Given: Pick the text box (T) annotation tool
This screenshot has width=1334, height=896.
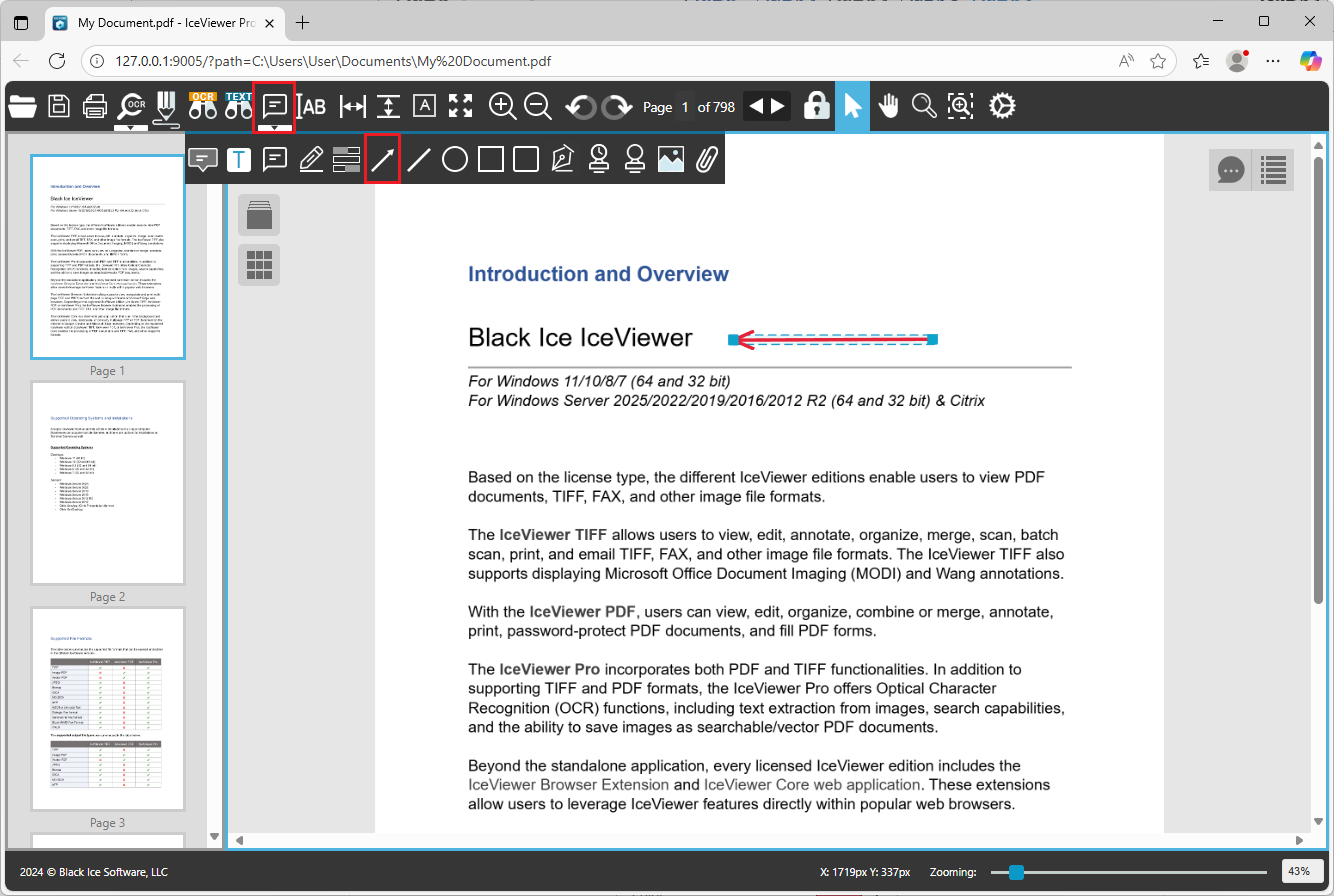Looking at the screenshot, I should pyautogui.click(x=239, y=159).
